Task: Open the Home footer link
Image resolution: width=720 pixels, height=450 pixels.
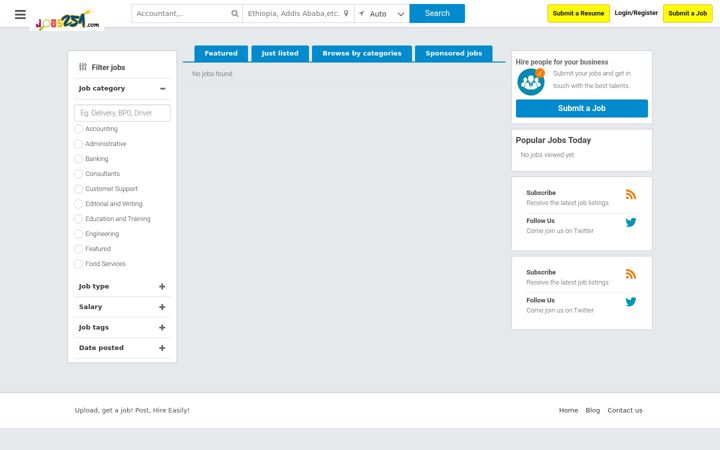Action: click(x=568, y=411)
